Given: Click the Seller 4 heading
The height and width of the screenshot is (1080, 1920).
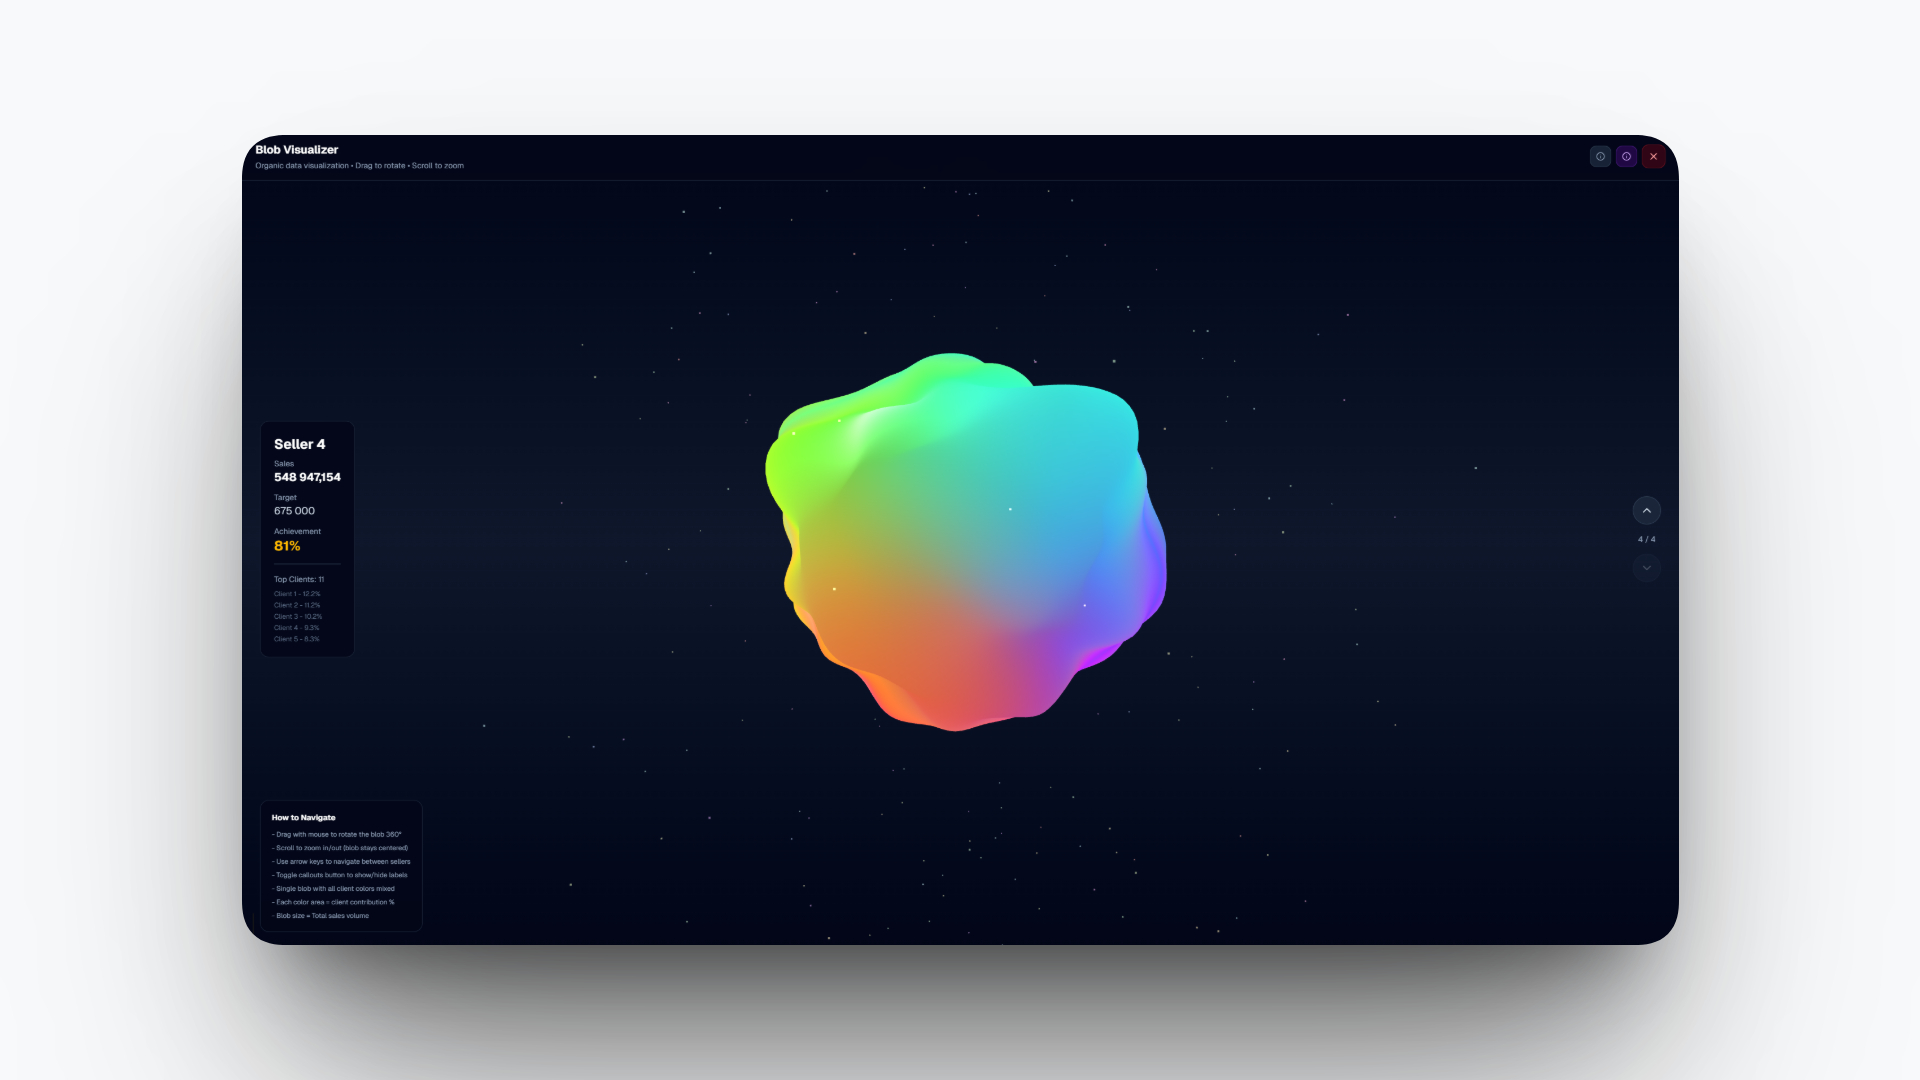Looking at the screenshot, I should 300,444.
